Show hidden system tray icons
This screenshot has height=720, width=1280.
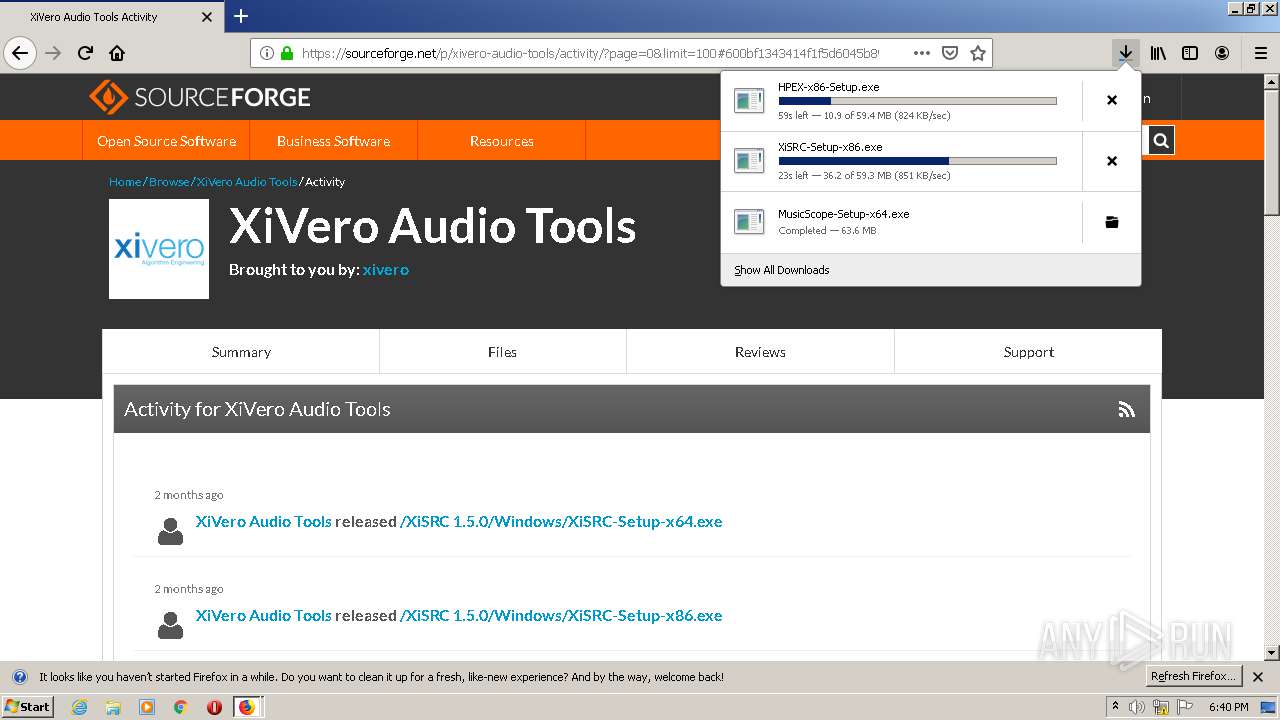[x=1115, y=707]
